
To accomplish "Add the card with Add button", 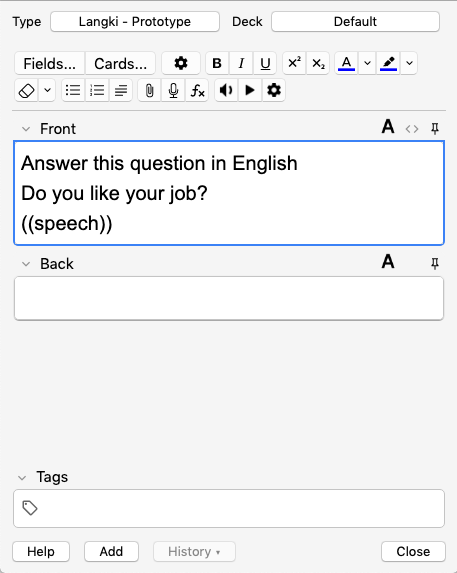I will tap(111, 551).
